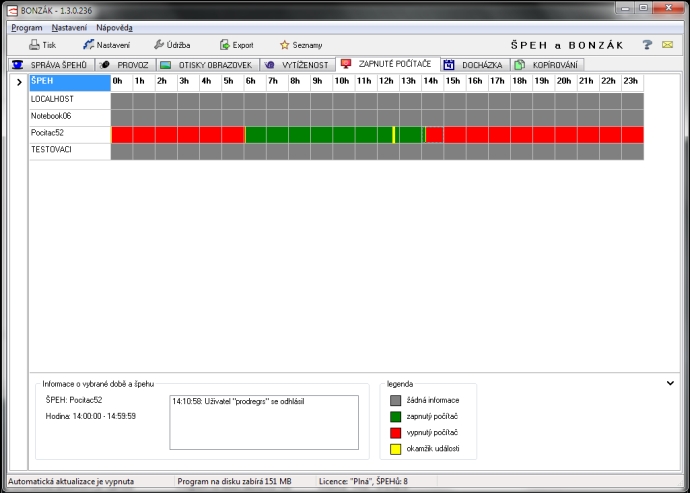This screenshot has width=690, height=493.
Task: Click 'Program na disku zabírá 151 MB' status
Action: pyautogui.click(x=234, y=482)
